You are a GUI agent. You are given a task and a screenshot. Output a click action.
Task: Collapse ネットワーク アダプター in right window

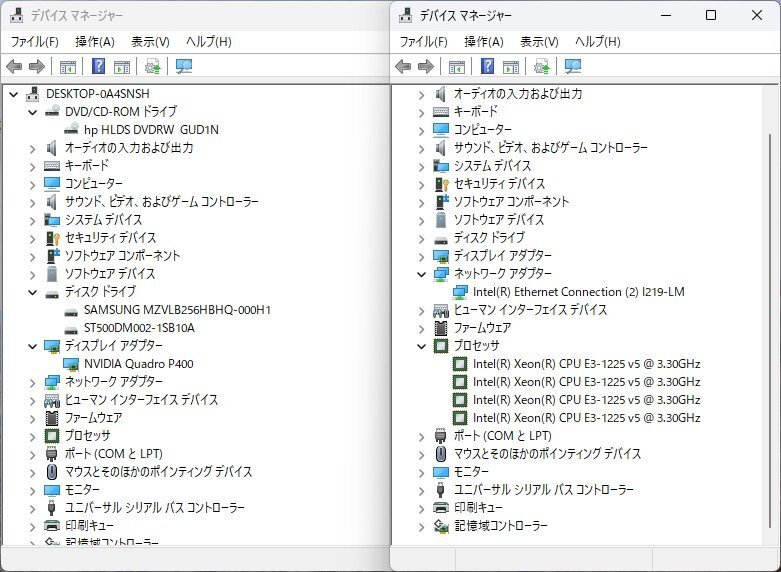pyautogui.click(x=421, y=274)
